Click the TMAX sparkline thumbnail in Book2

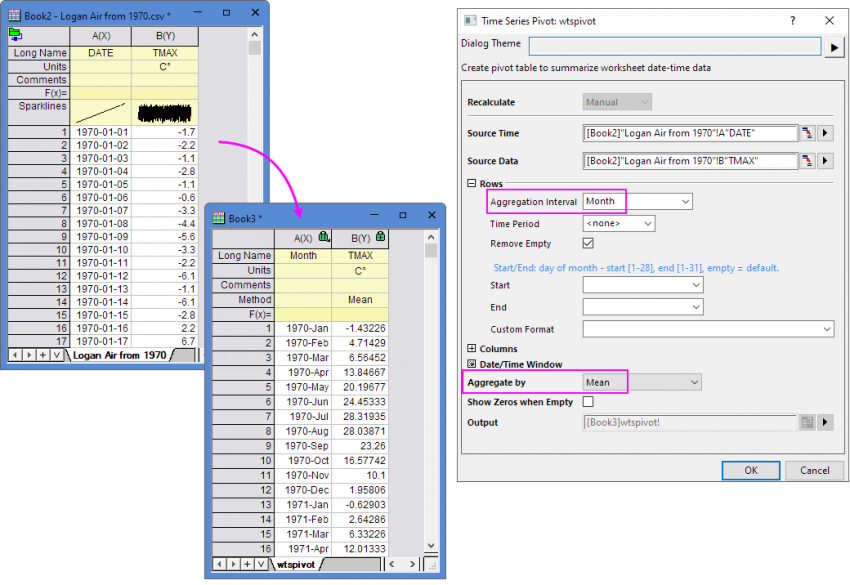click(x=164, y=111)
